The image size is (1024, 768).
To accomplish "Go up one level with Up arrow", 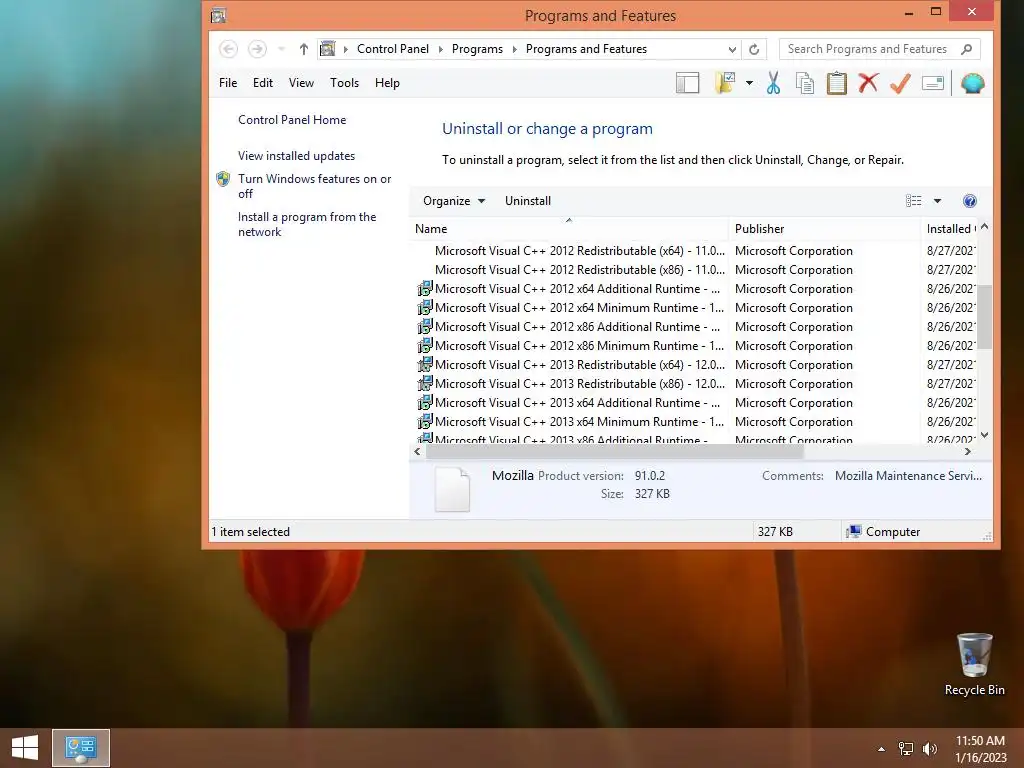I will pos(304,49).
